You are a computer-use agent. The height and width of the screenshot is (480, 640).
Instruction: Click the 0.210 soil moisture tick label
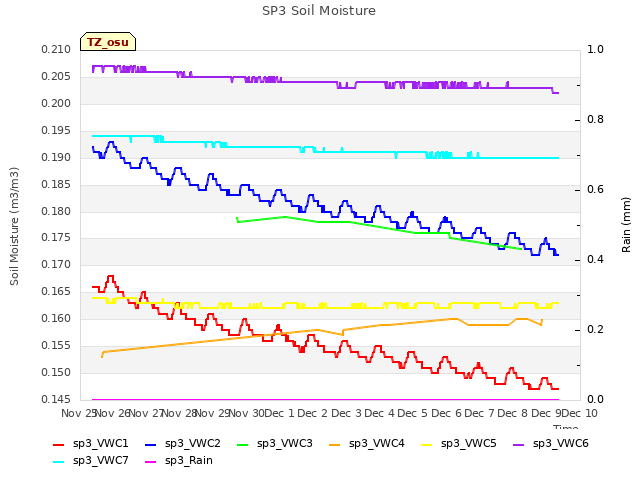tap(56, 50)
